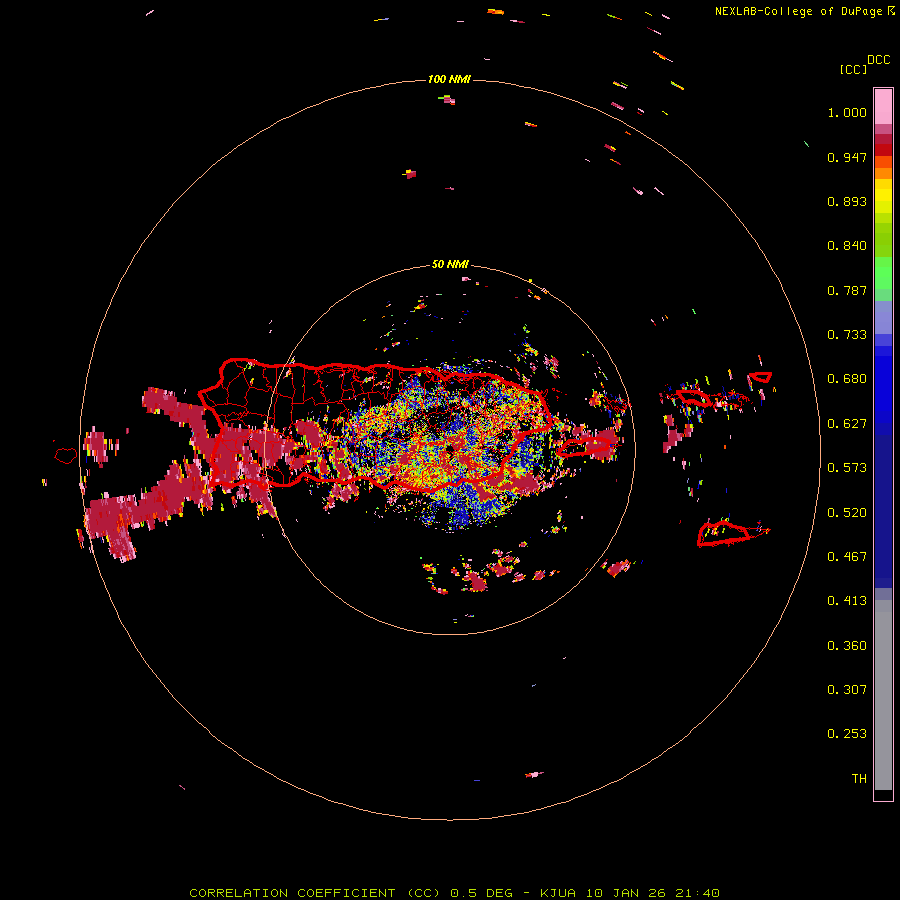
Task: Click the 0.787 legend value
Action: click(x=847, y=290)
